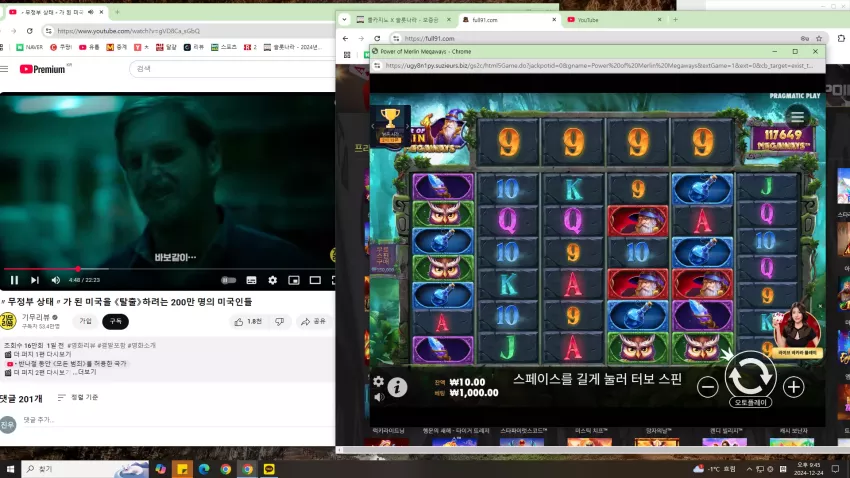Mute the YouTube tab audio icon
Screen dimensions: 850x478
point(91,11)
